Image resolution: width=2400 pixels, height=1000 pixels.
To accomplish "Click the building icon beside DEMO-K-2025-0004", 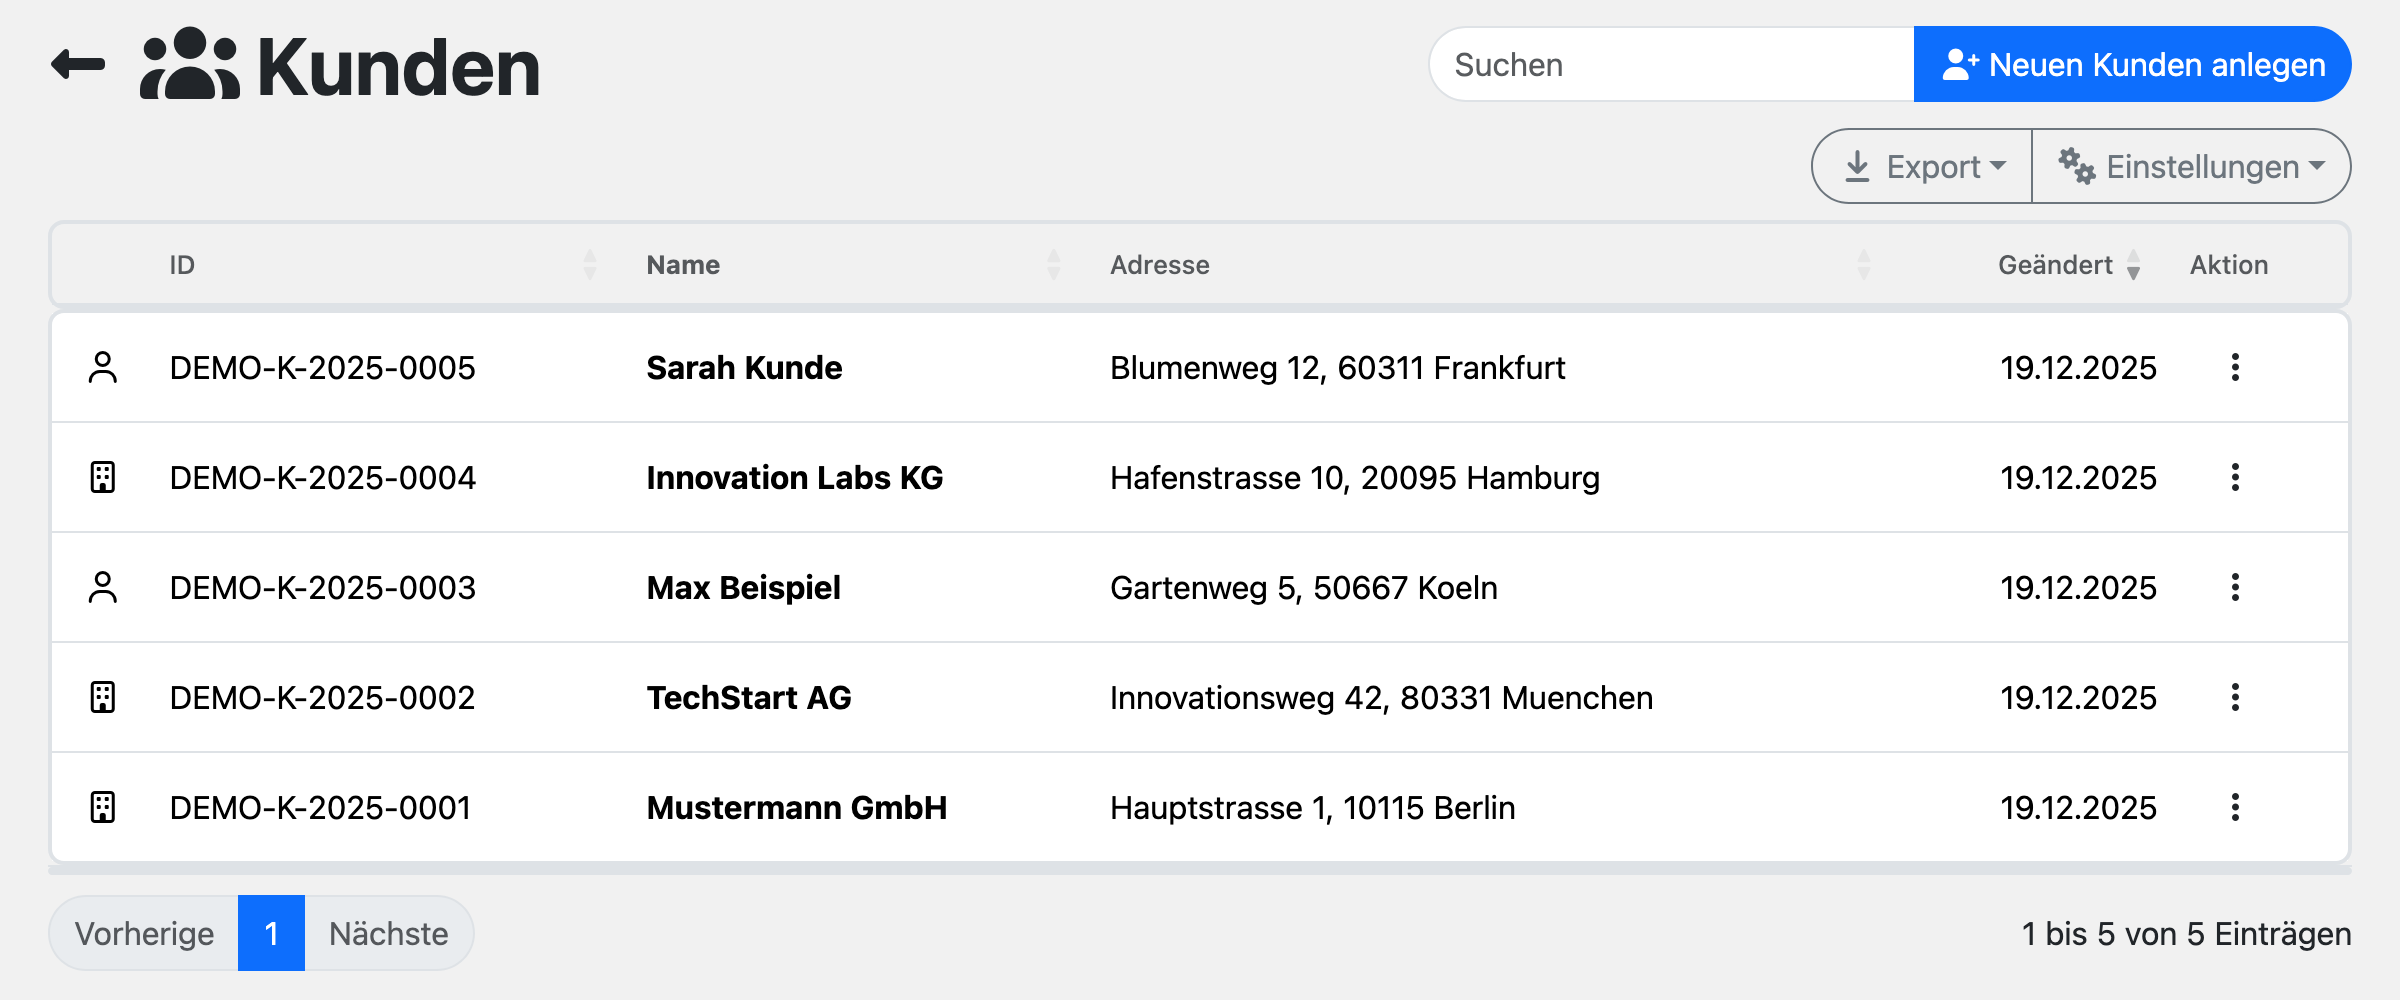I will tap(103, 478).
